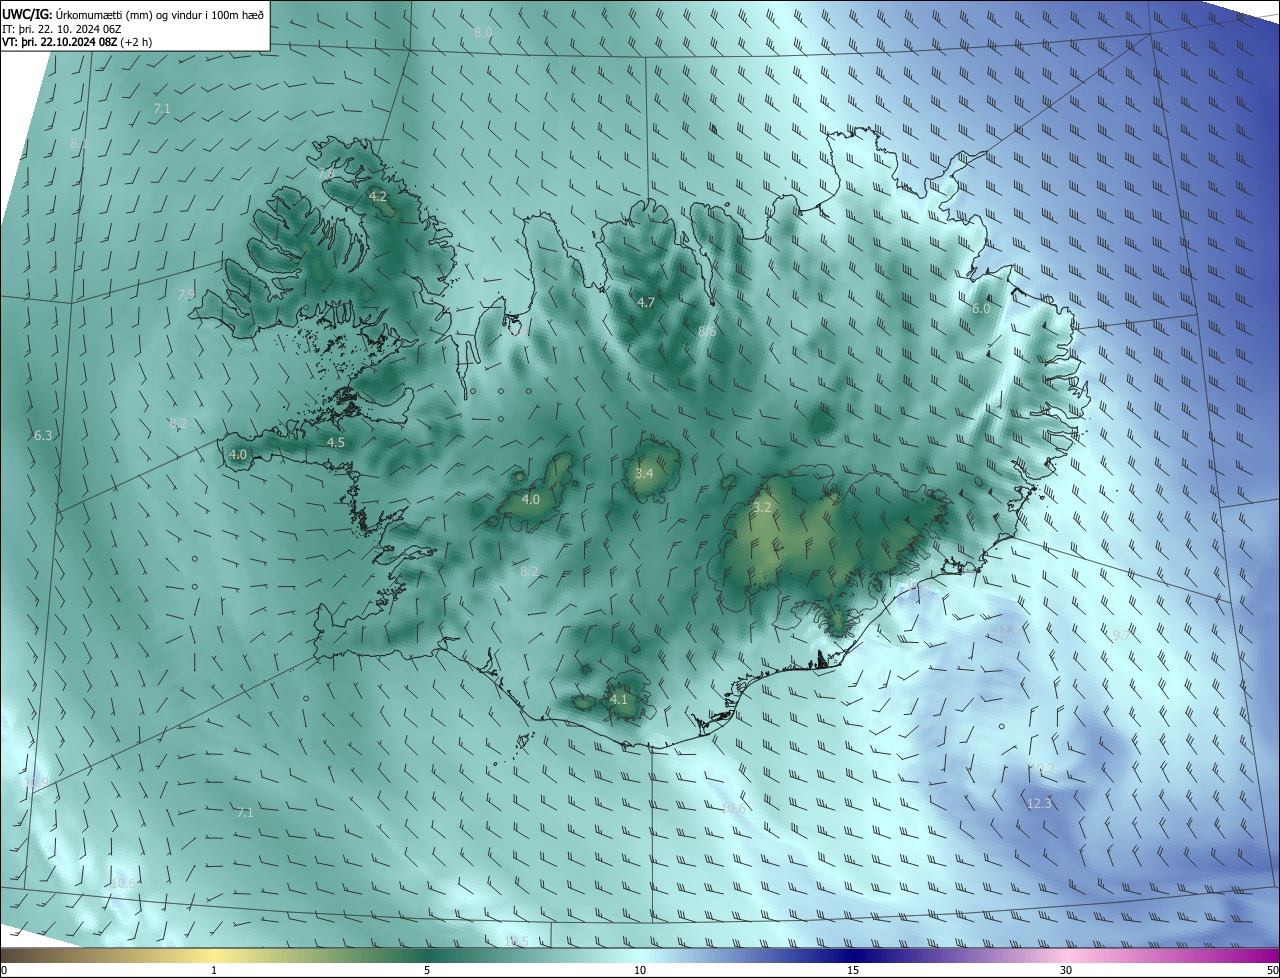Click the 7.9 value on the map
This screenshot has width=1280, height=978.
coord(186,295)
